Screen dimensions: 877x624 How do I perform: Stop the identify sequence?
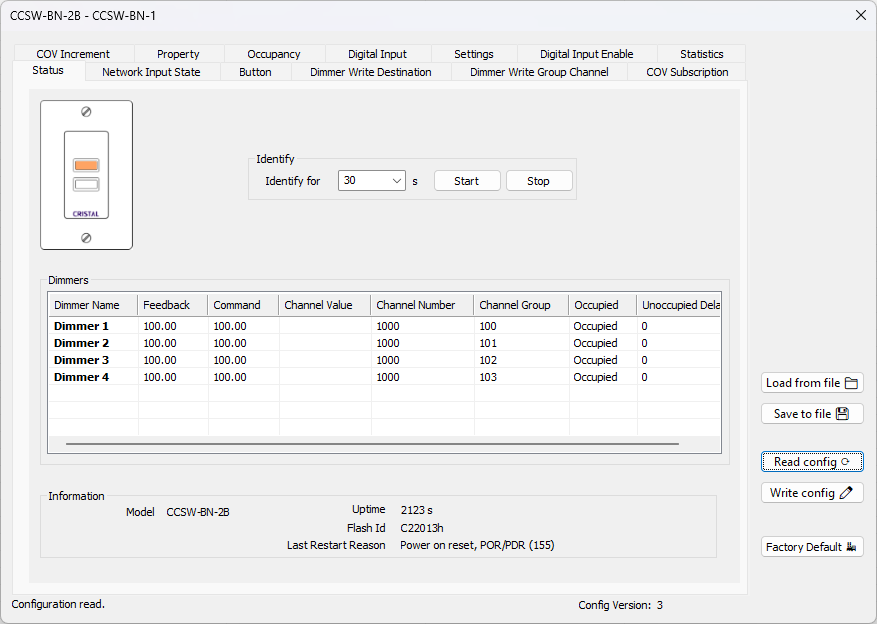539,181
